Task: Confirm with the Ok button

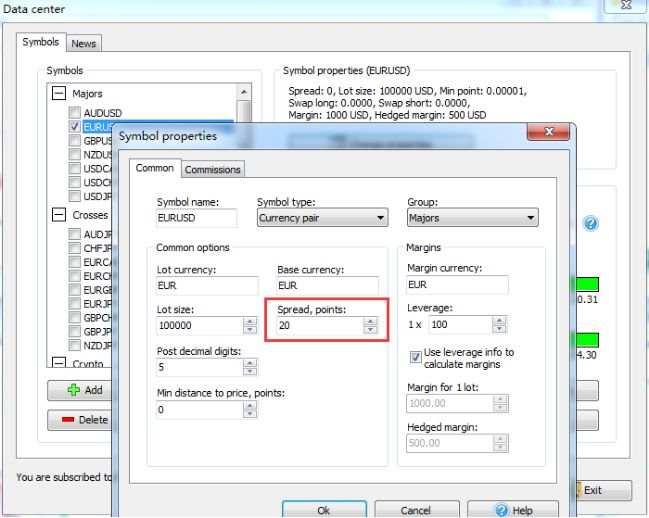Action: point(324,510)
